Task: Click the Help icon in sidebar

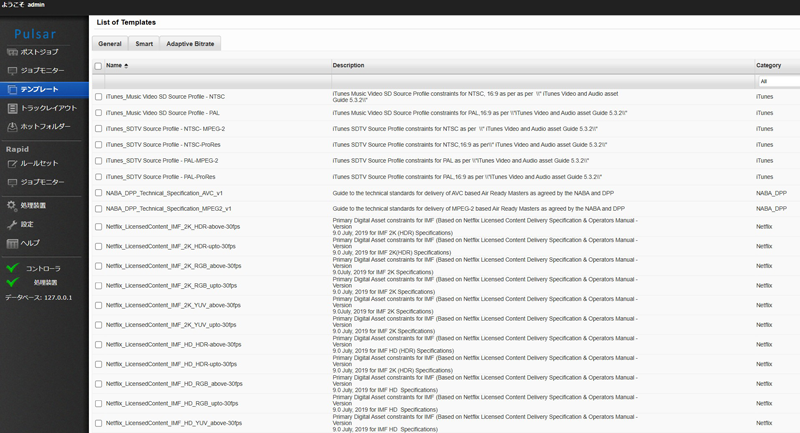Action: coord(12,243)
